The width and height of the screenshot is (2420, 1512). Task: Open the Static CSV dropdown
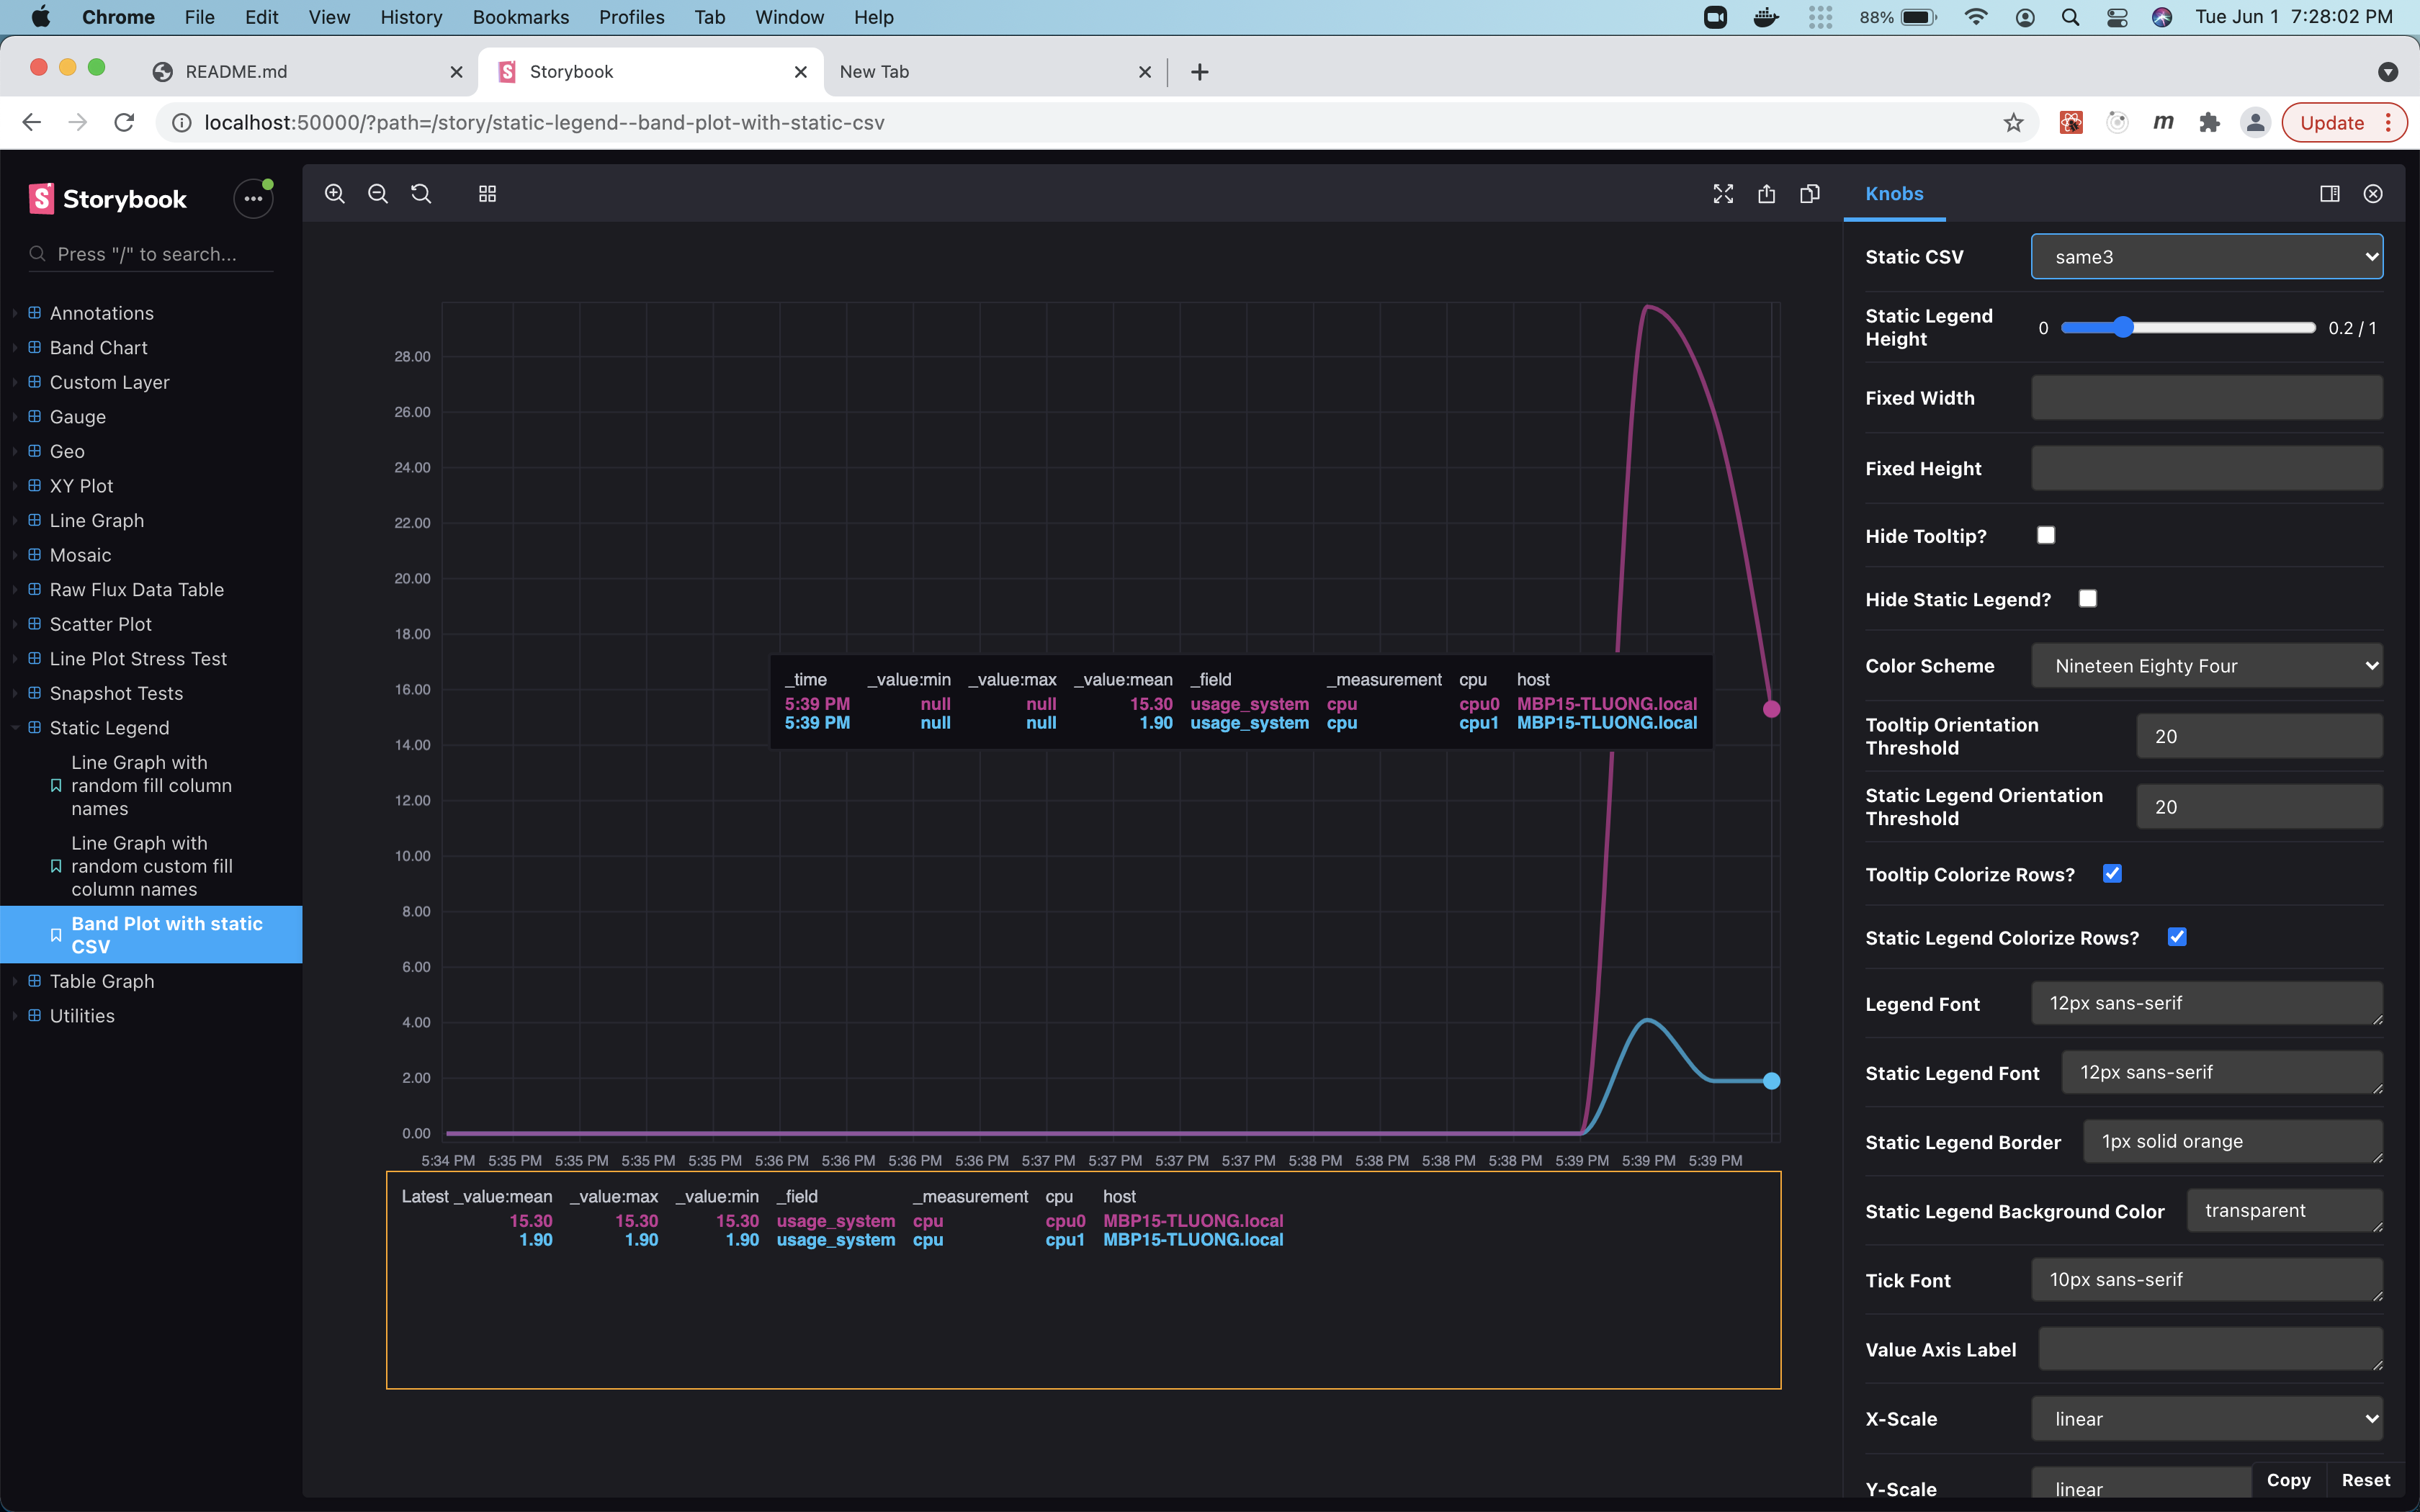tap(2206, 256)
